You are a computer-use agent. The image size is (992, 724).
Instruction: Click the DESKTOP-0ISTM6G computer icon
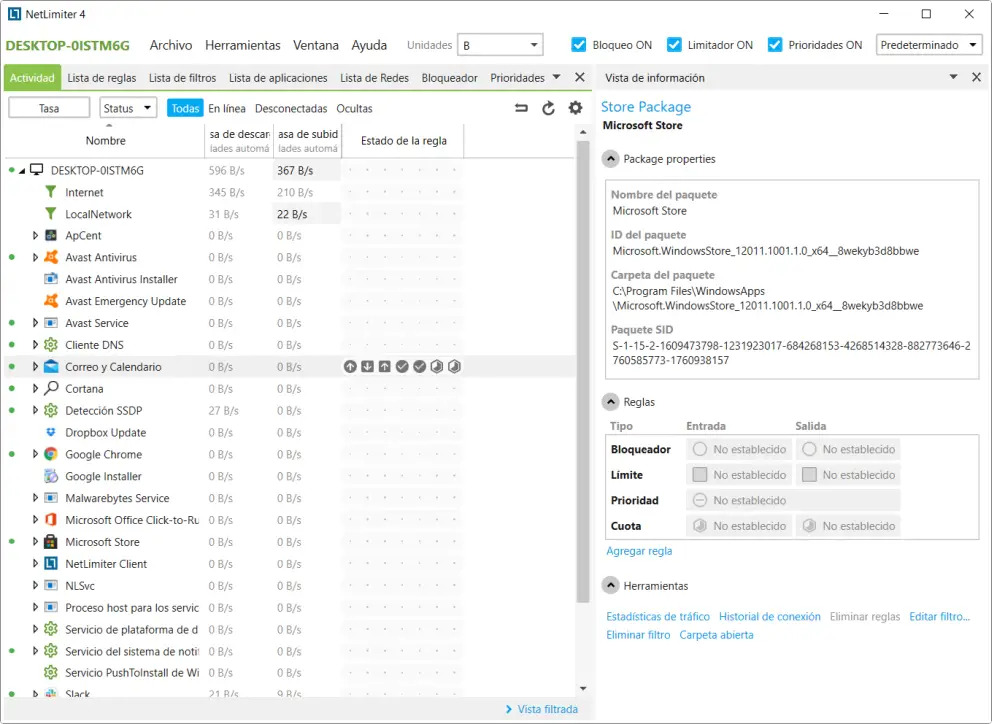pyautogui.click(x=37, y=170)
